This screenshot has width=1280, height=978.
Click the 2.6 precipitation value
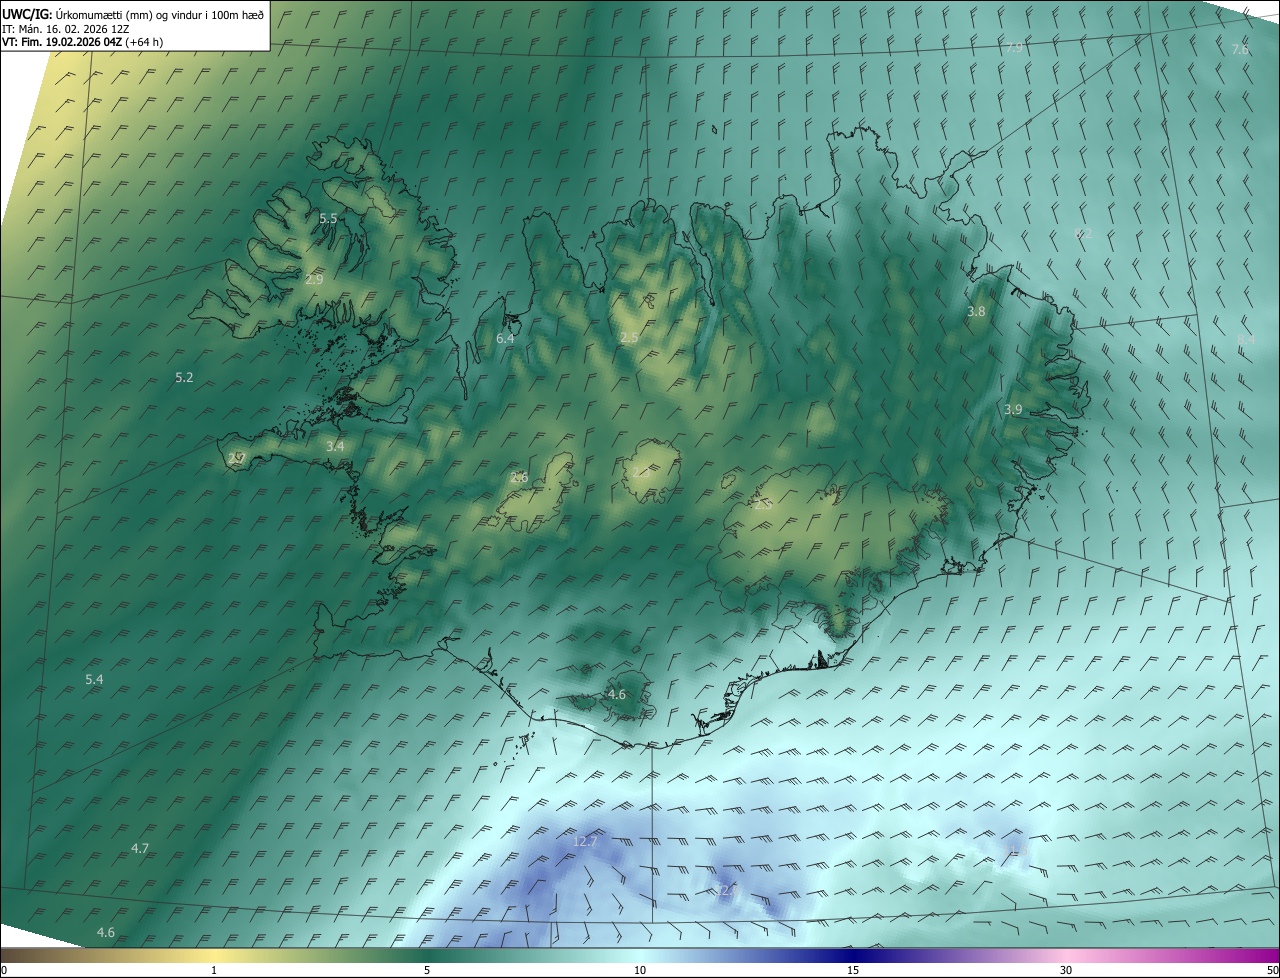(519, 478)
